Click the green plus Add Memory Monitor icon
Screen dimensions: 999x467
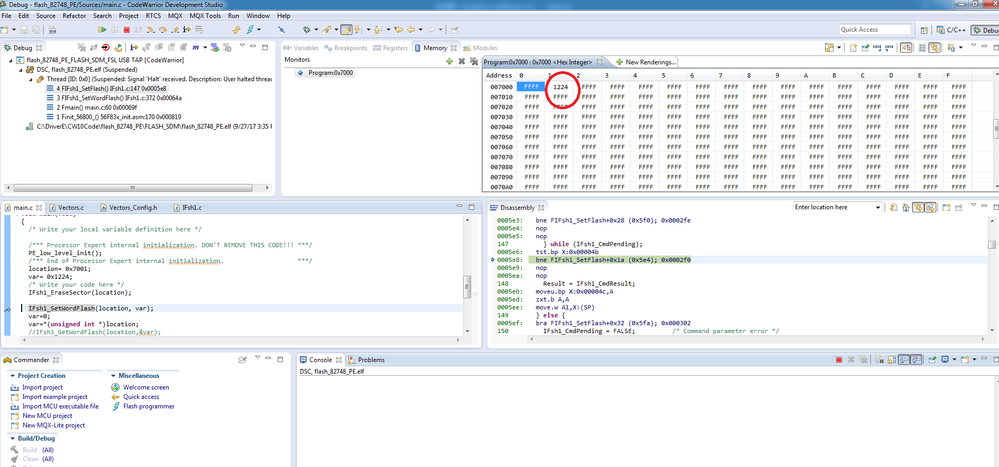448,61
